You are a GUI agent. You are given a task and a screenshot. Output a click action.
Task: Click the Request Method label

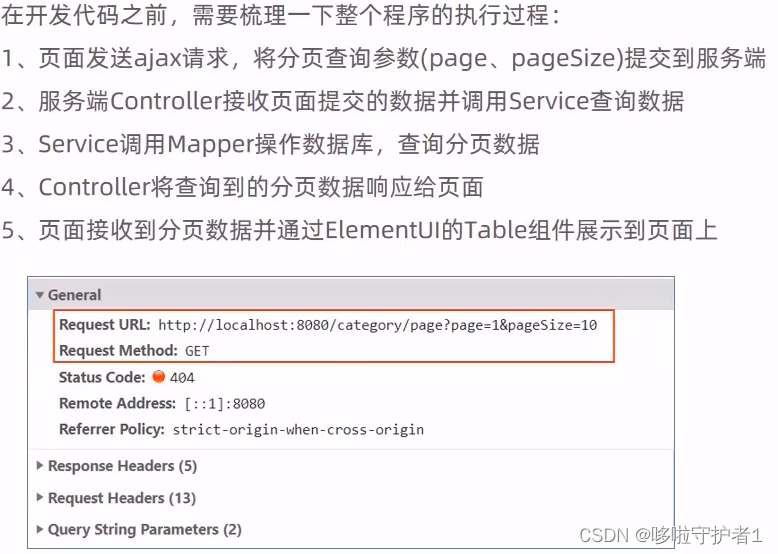pyautogui.click(x=118, y=351)
